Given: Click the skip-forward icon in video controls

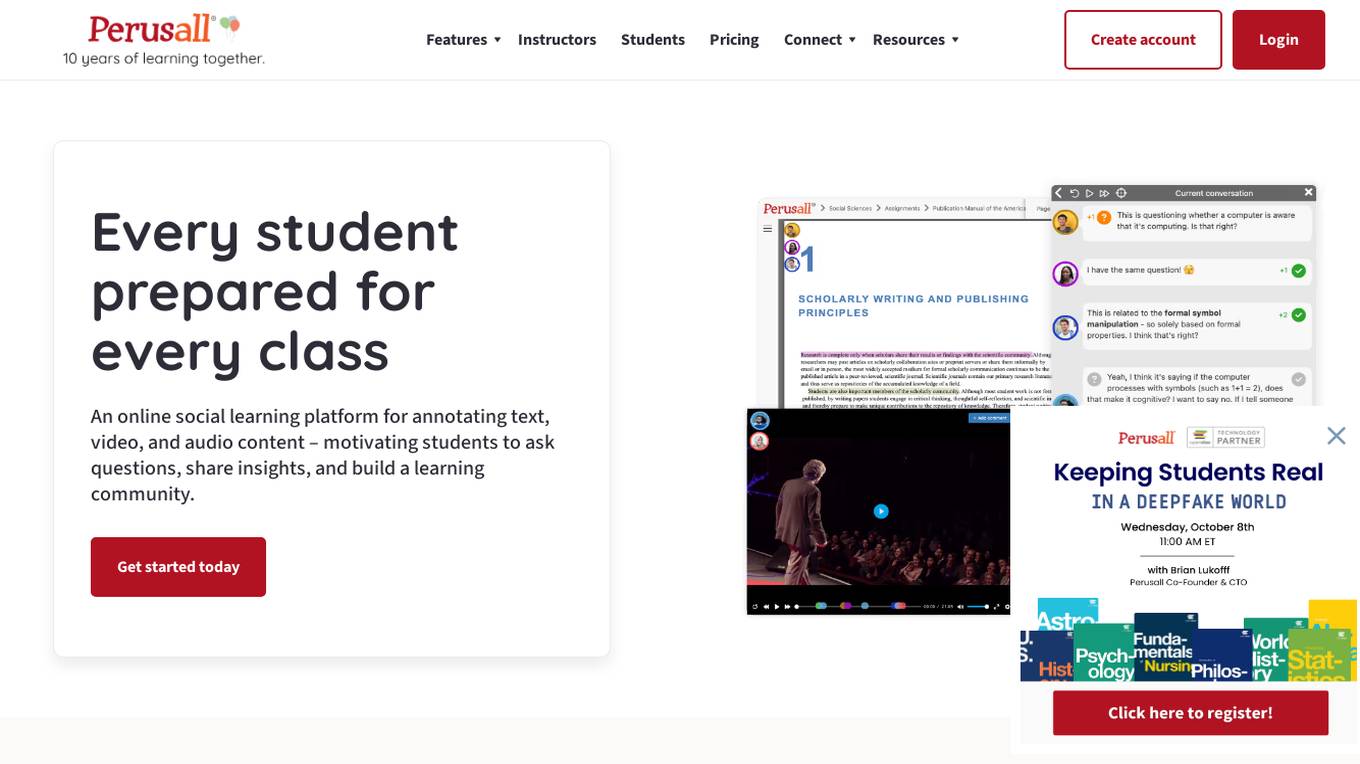Looking at the screenshot, I should coord(787,607).
